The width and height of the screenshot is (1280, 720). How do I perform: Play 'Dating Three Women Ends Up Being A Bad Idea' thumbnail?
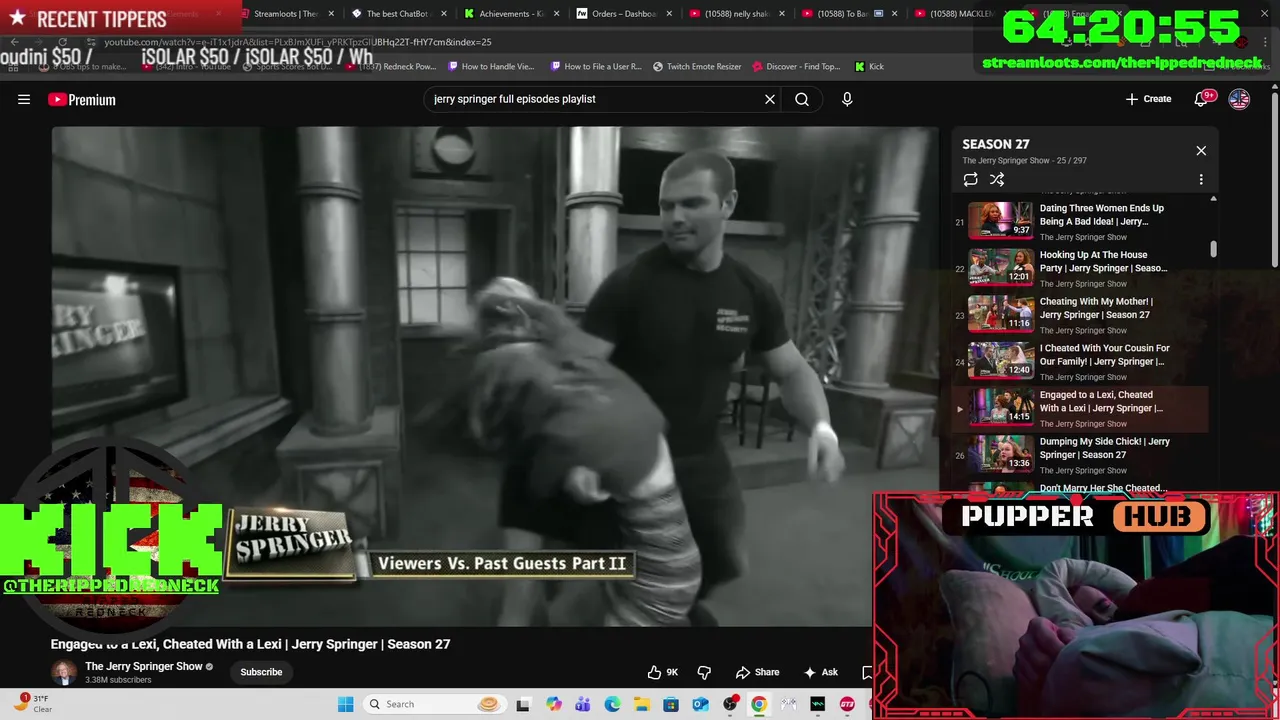(x=1001, y=219)
